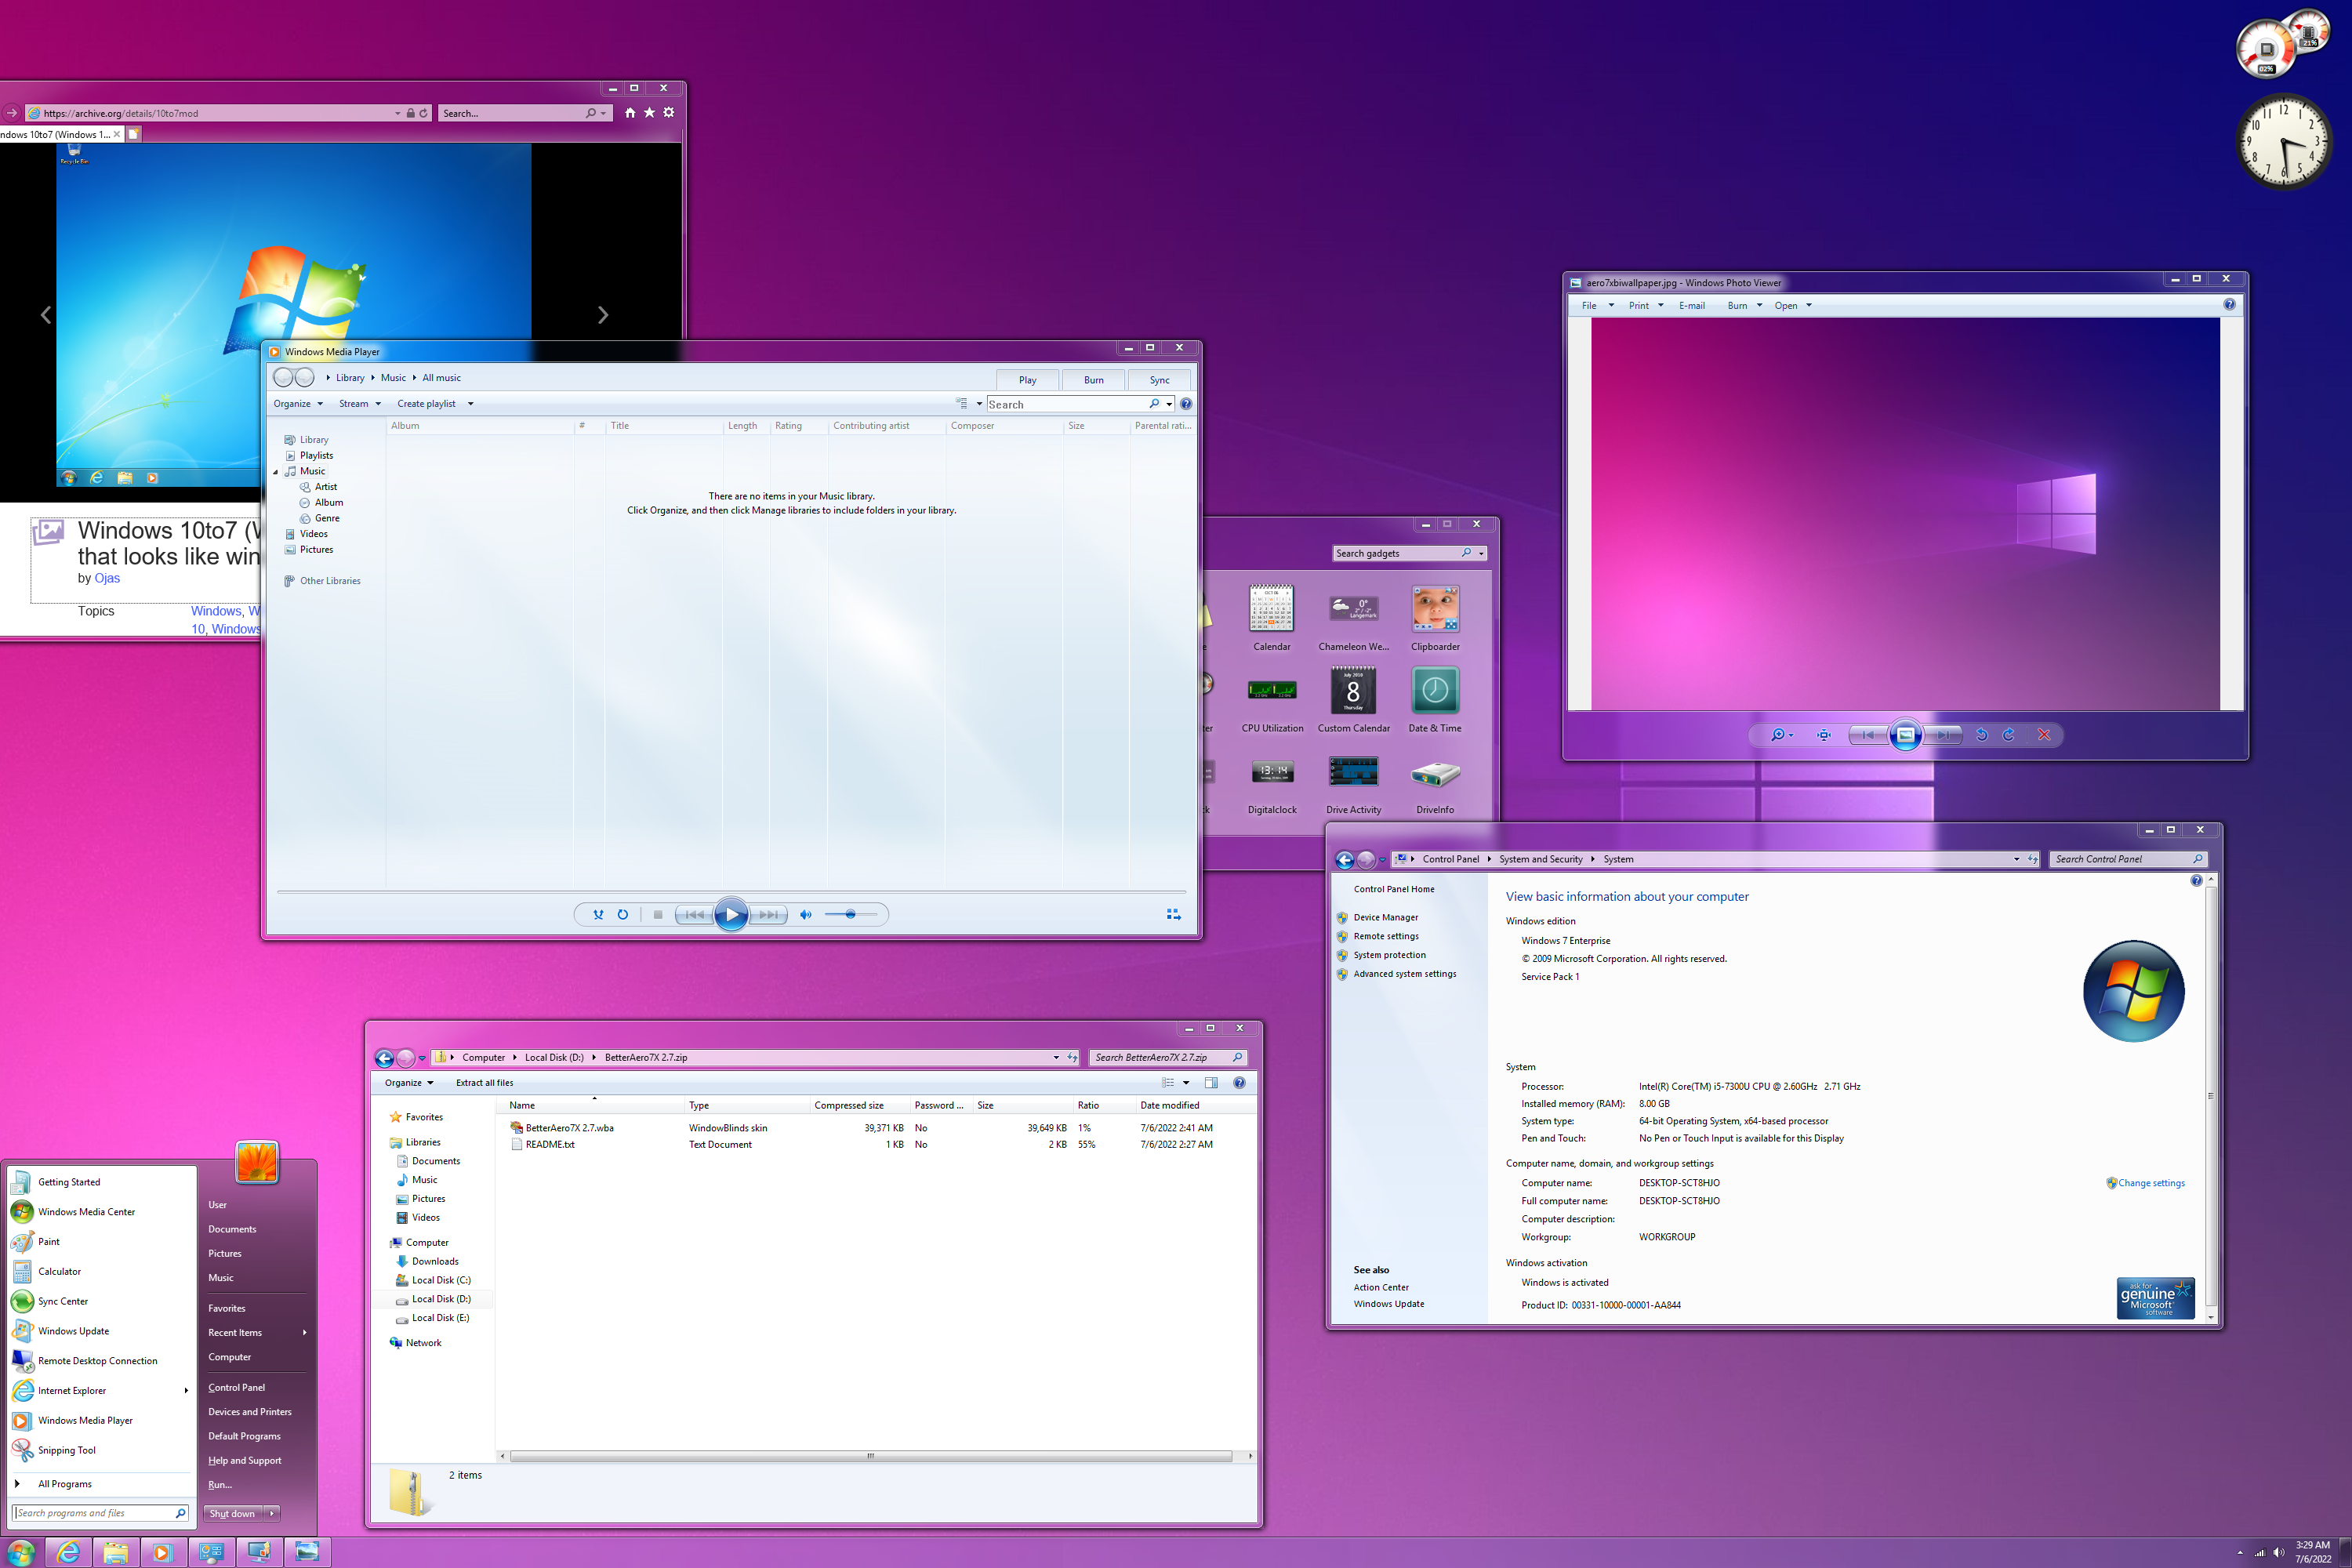
Task: Go to the Internet Explorer home page
Action: (629, 113)
